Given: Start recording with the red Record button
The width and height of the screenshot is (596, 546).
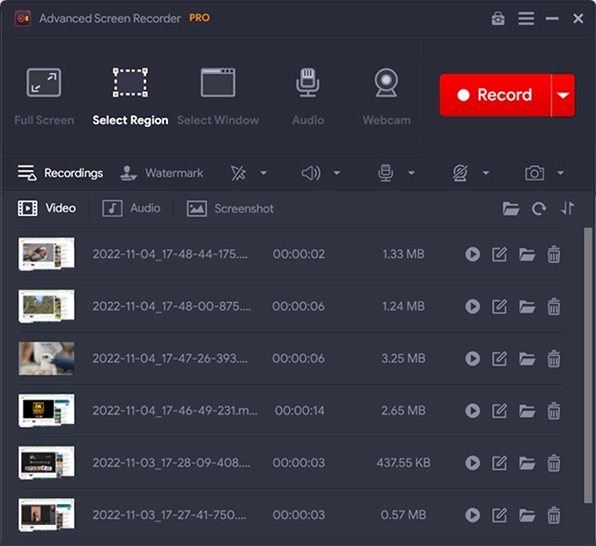Looking at the screenshot, I should tap(495, 95).
